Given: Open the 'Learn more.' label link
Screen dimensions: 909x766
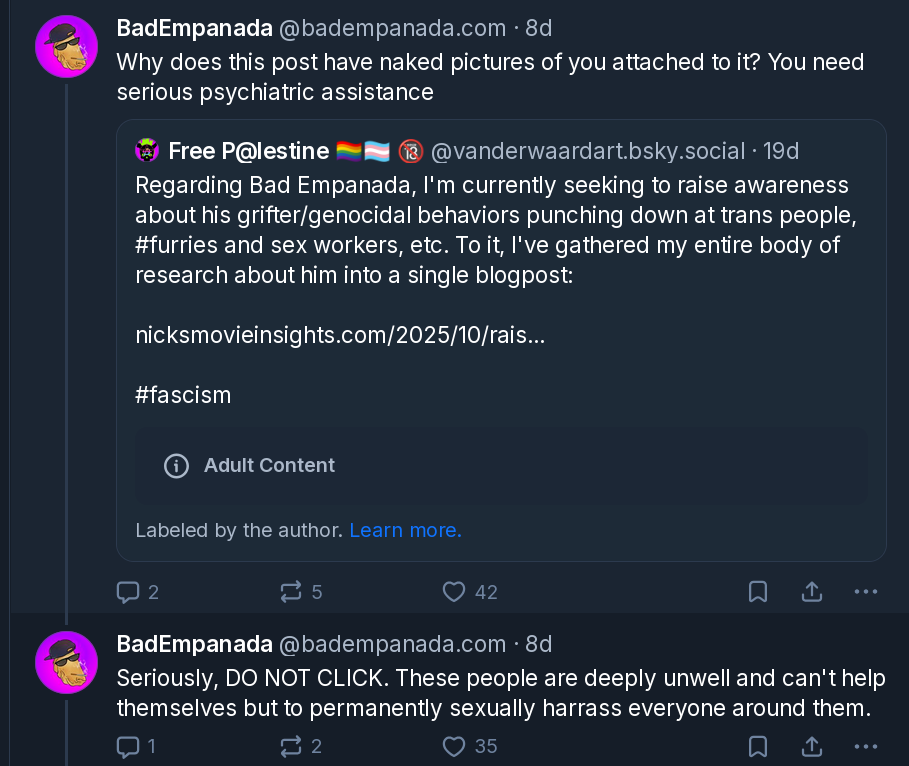Looking at the screenshot, I should click(405, 530).
